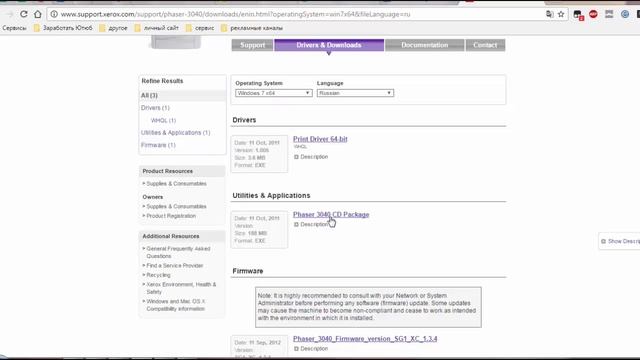Screen dimensions: 640x360
Task: Bookmark this page with the star icon
Action: (x=561, y=14)
